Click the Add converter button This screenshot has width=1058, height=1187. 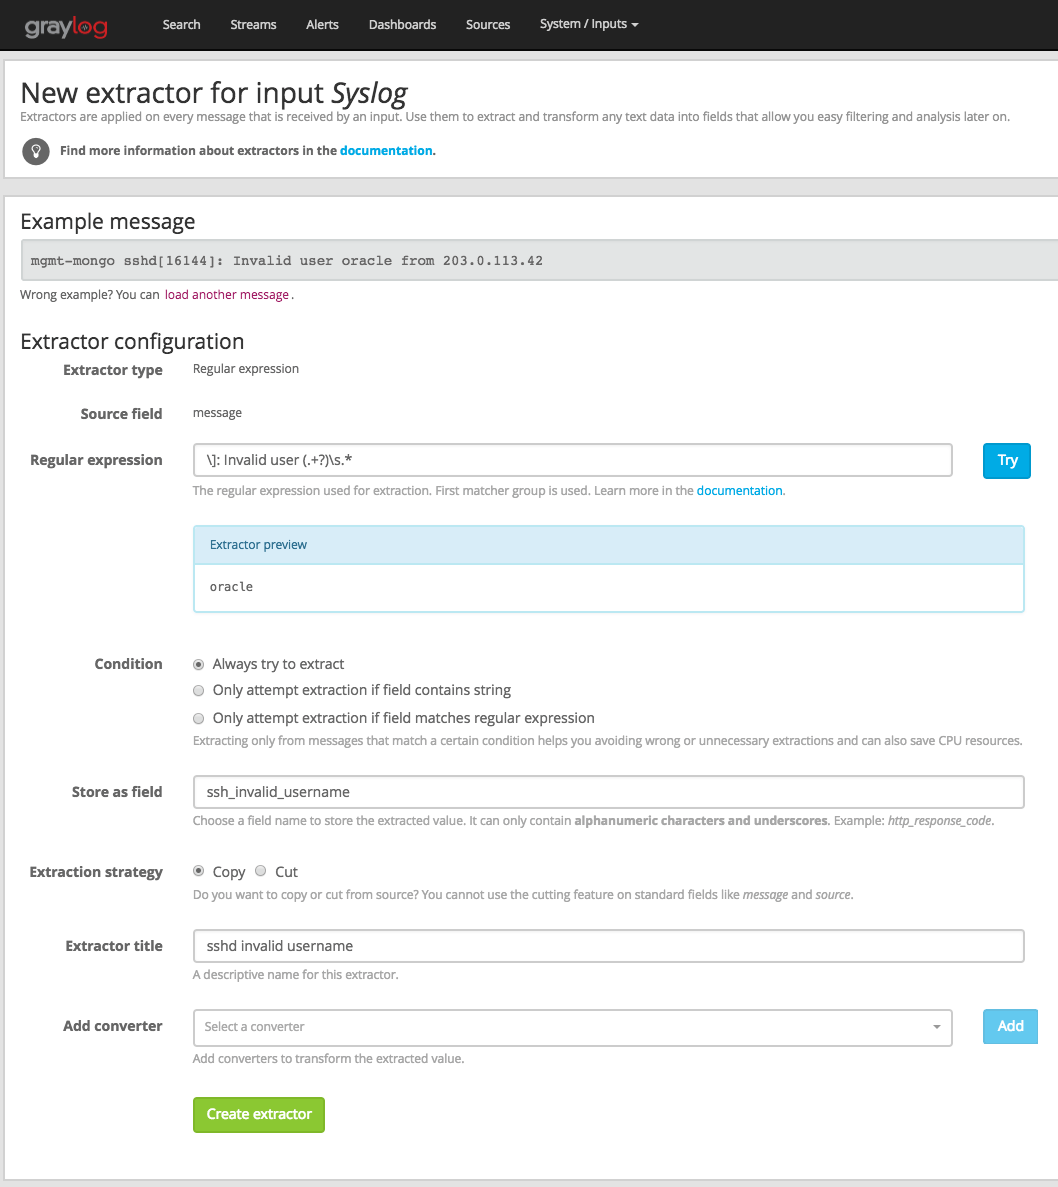pos(1010,1026)
